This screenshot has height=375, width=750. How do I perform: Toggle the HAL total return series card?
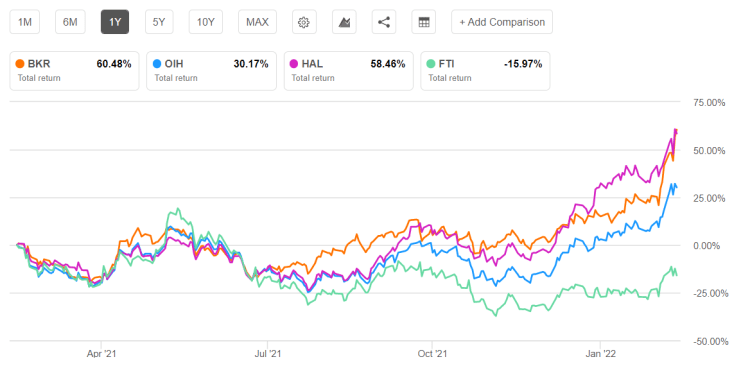pyautogui.click(x=349, y=71)
